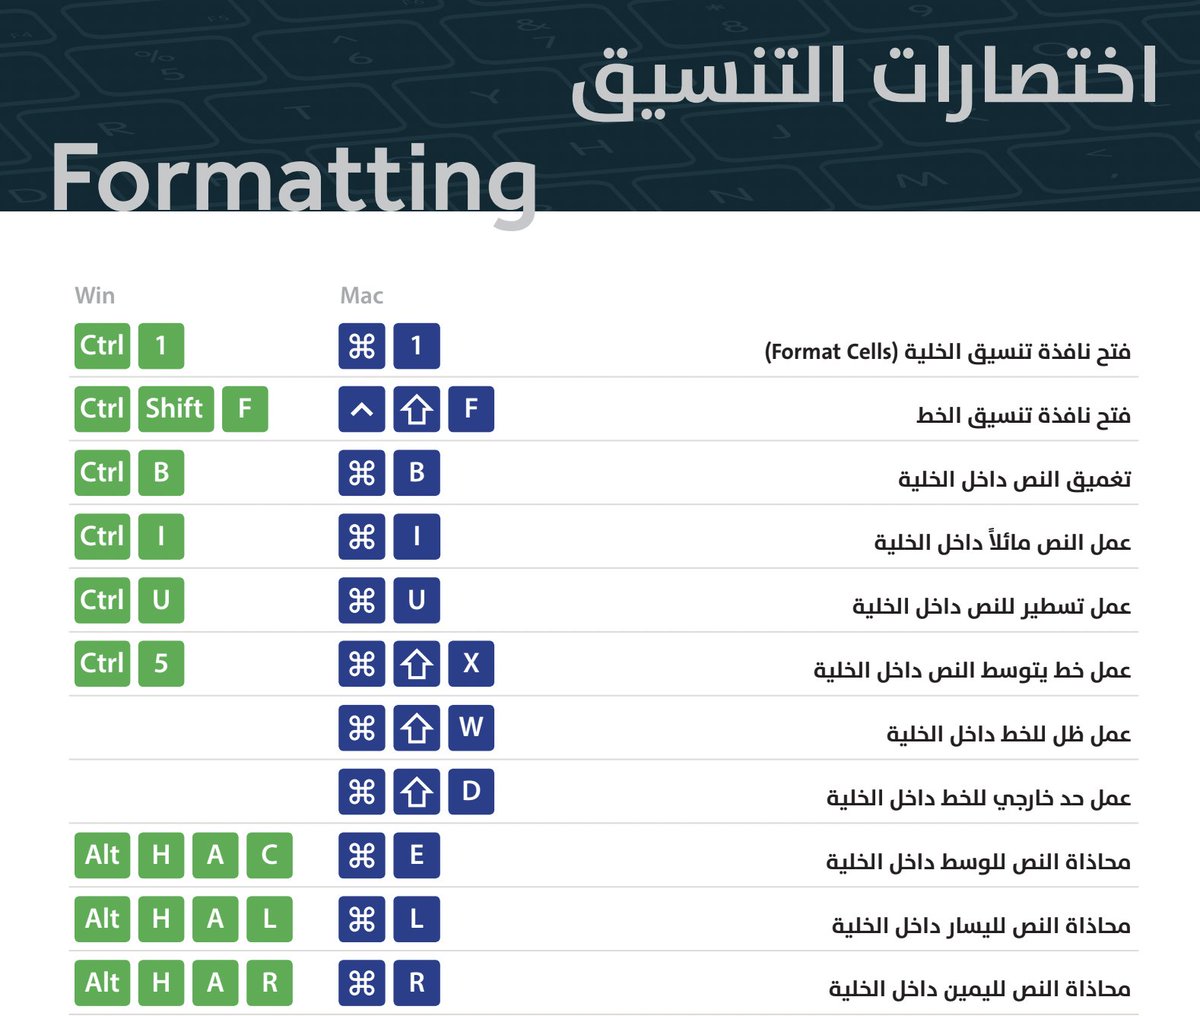Click the Command key beside blue E
This screenshot has width=1200, height=1016.
tap(362, 856)
